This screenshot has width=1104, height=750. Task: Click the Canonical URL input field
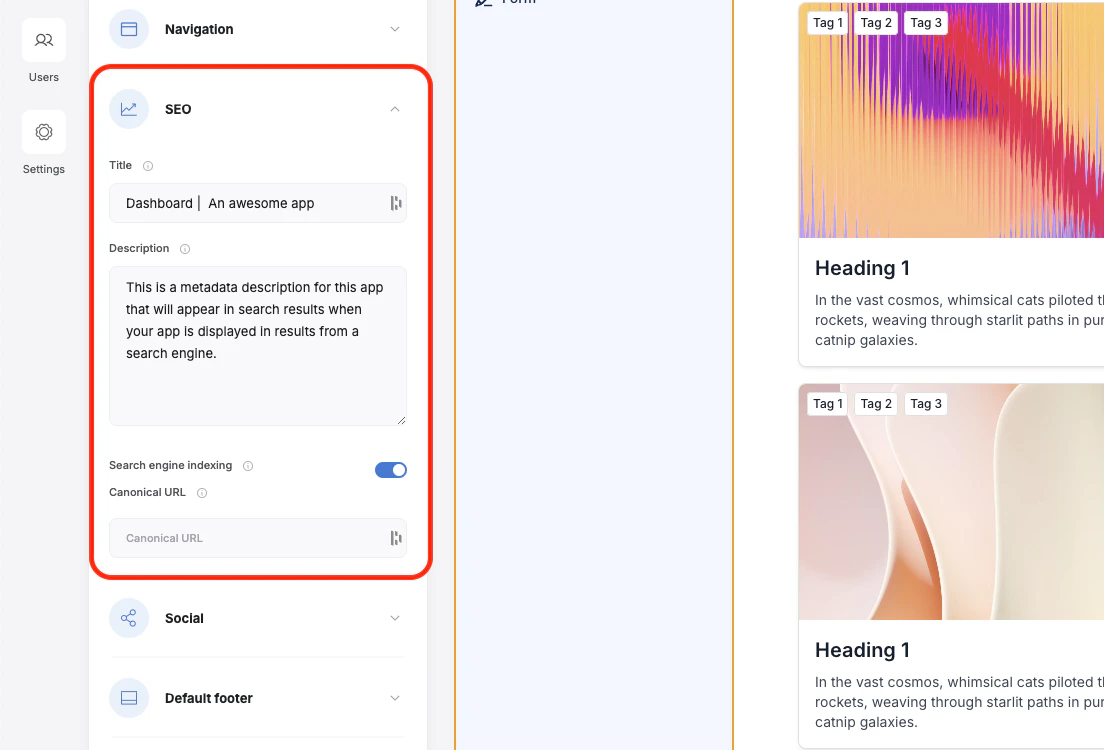[258, 538]
